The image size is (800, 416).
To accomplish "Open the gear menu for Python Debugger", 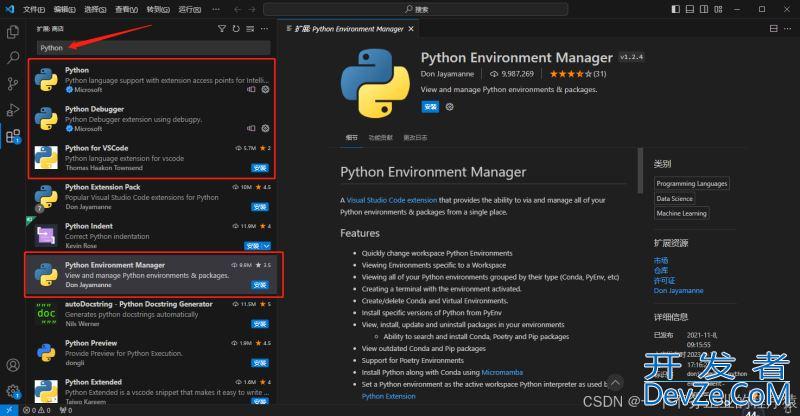I will 265,128.
